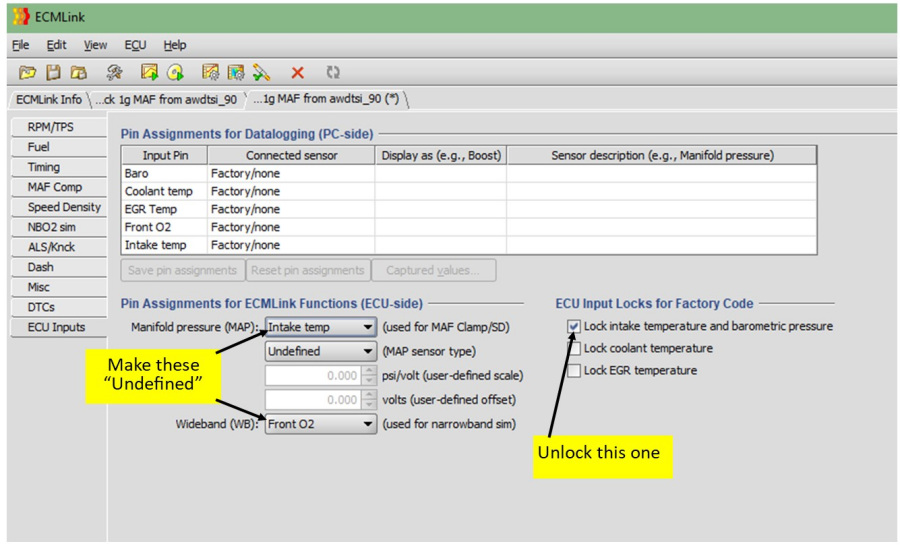Viewport: 900px width, 546px height.
Task: Click Reset pin assignments button
Action: 308,270
